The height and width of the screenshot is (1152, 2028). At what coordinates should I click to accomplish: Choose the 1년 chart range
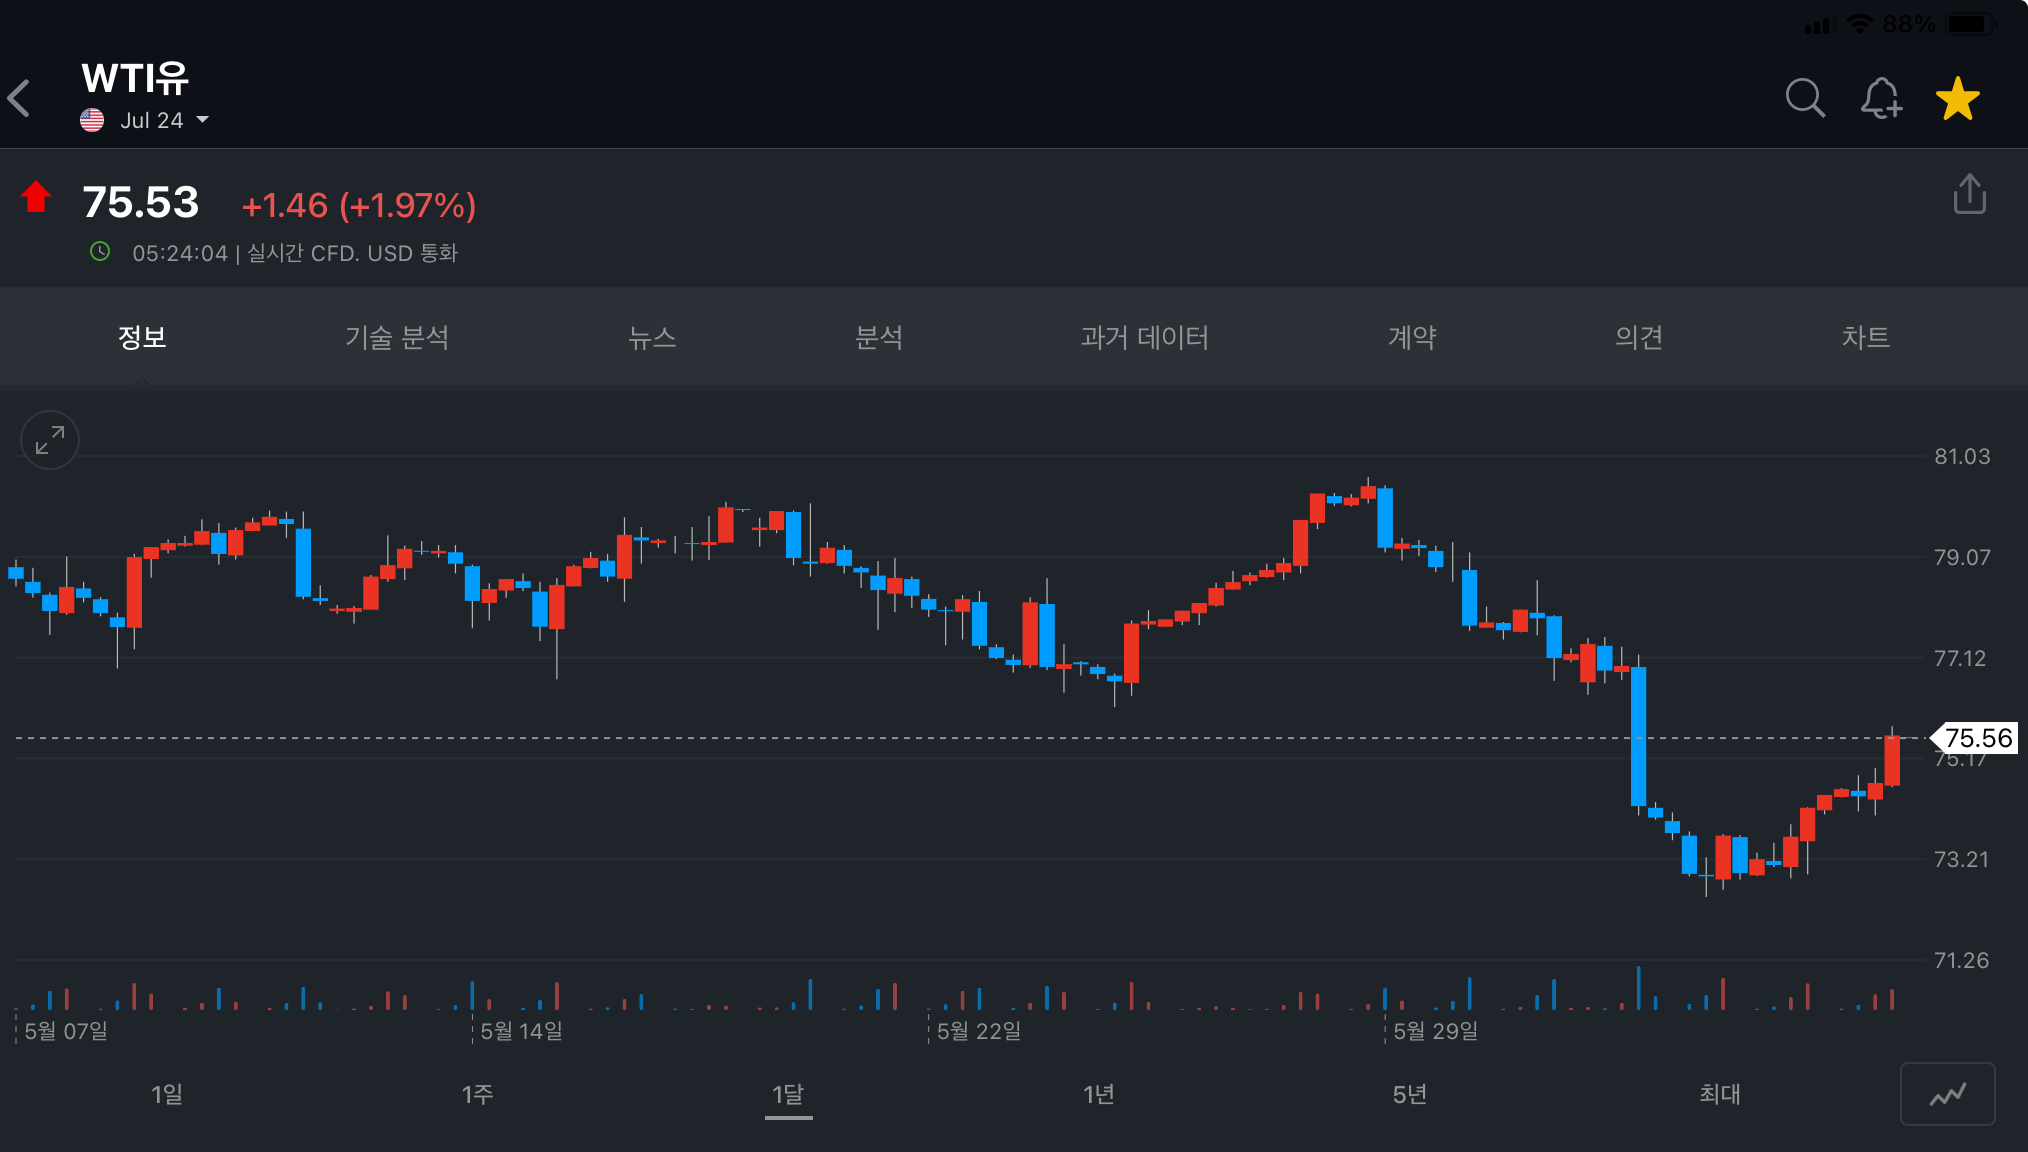[x=1099, y=1094]
